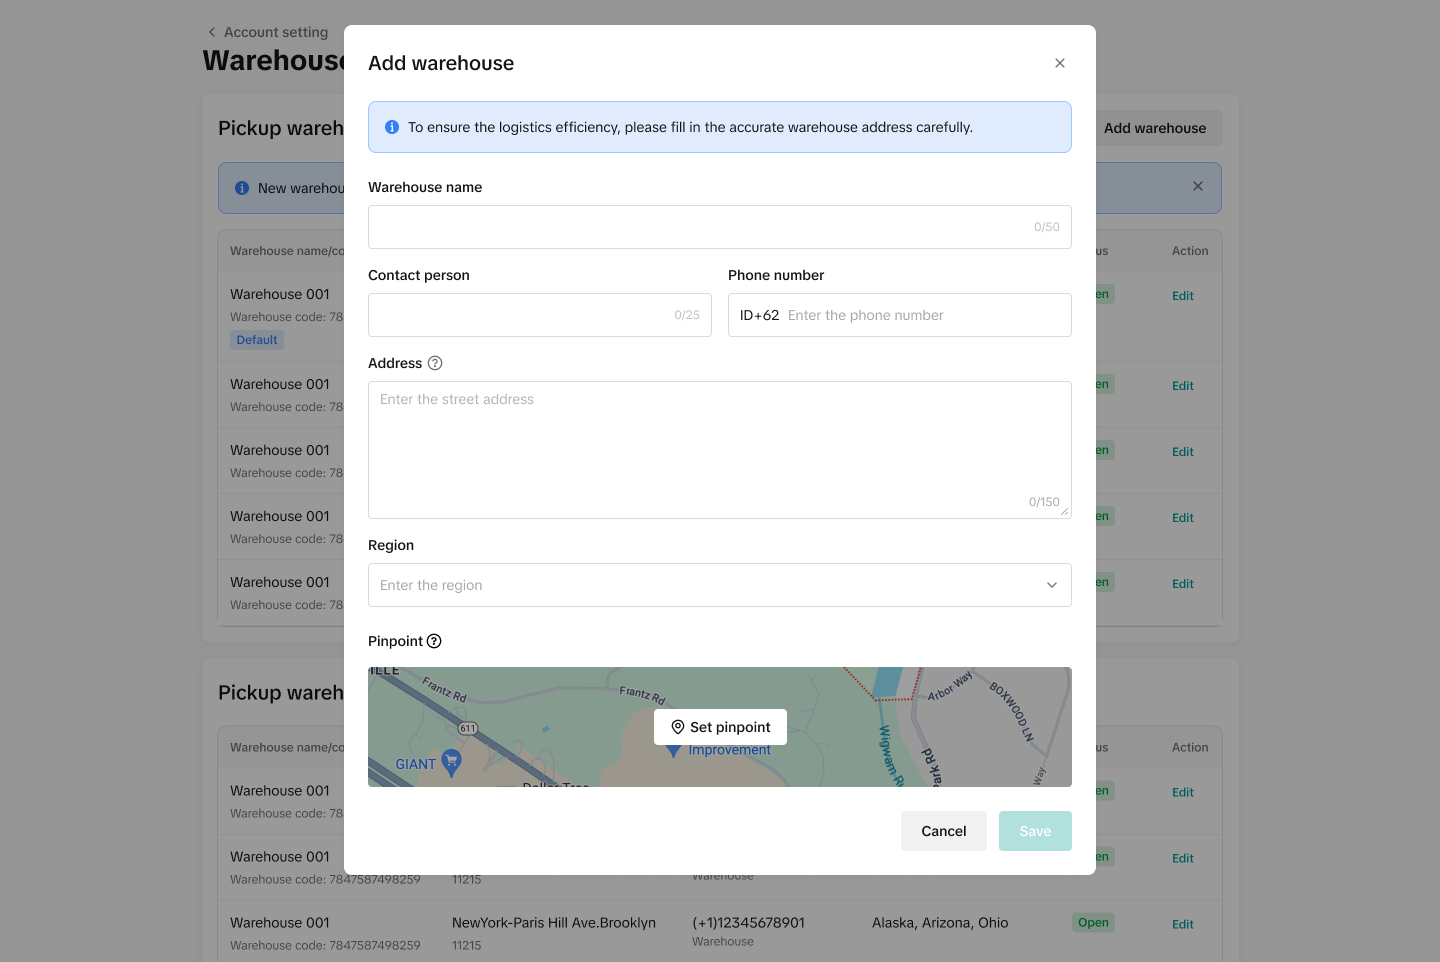Grab the address textarea resize handle

click(x=1065, y=512)
